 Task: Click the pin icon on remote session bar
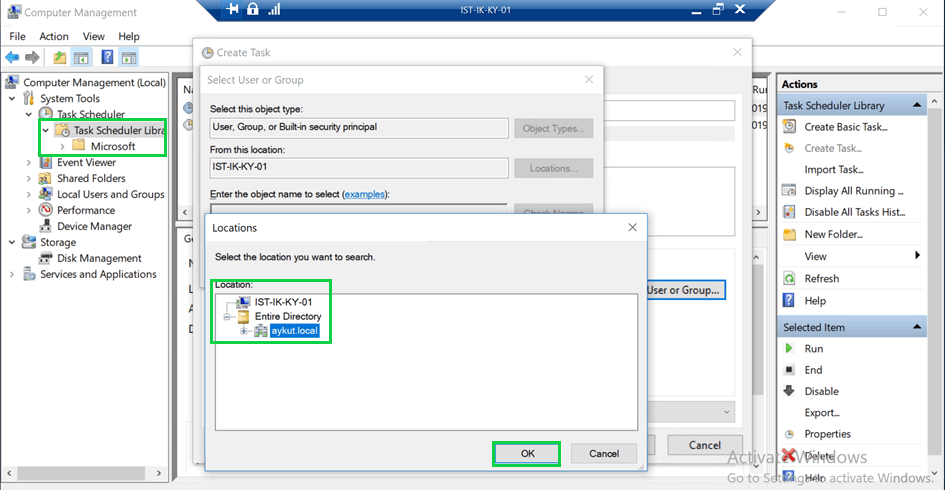click(x=233, y=9)
